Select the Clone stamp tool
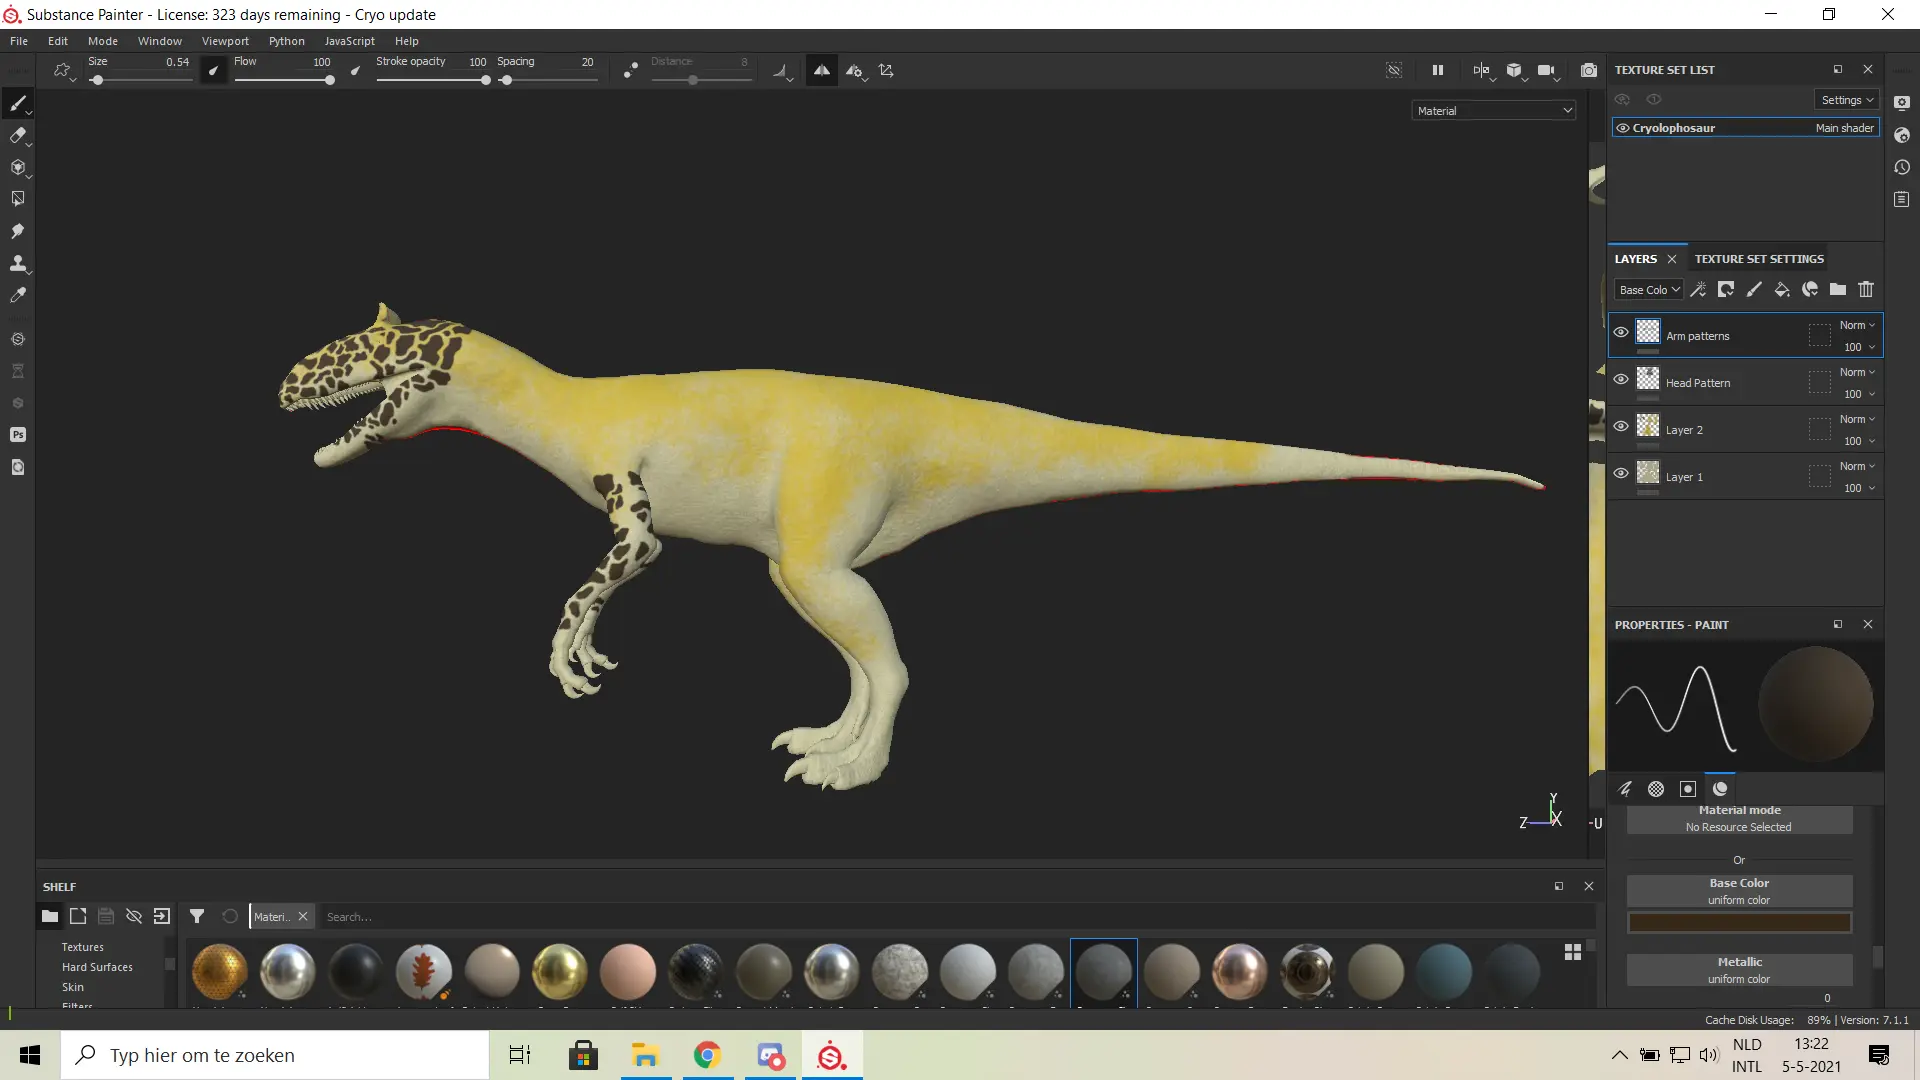This screenshot has width=1920, height=1080. (x=18, y=263)
